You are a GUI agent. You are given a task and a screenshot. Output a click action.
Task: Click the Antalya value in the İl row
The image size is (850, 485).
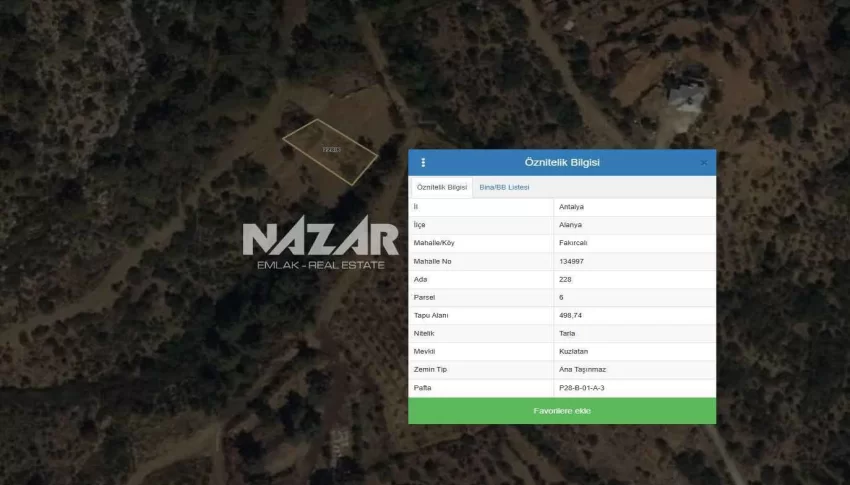point(571,207)
